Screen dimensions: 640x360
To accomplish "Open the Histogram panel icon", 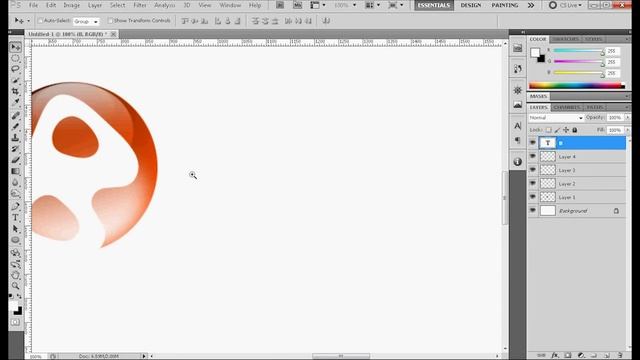I will [518, 105].
